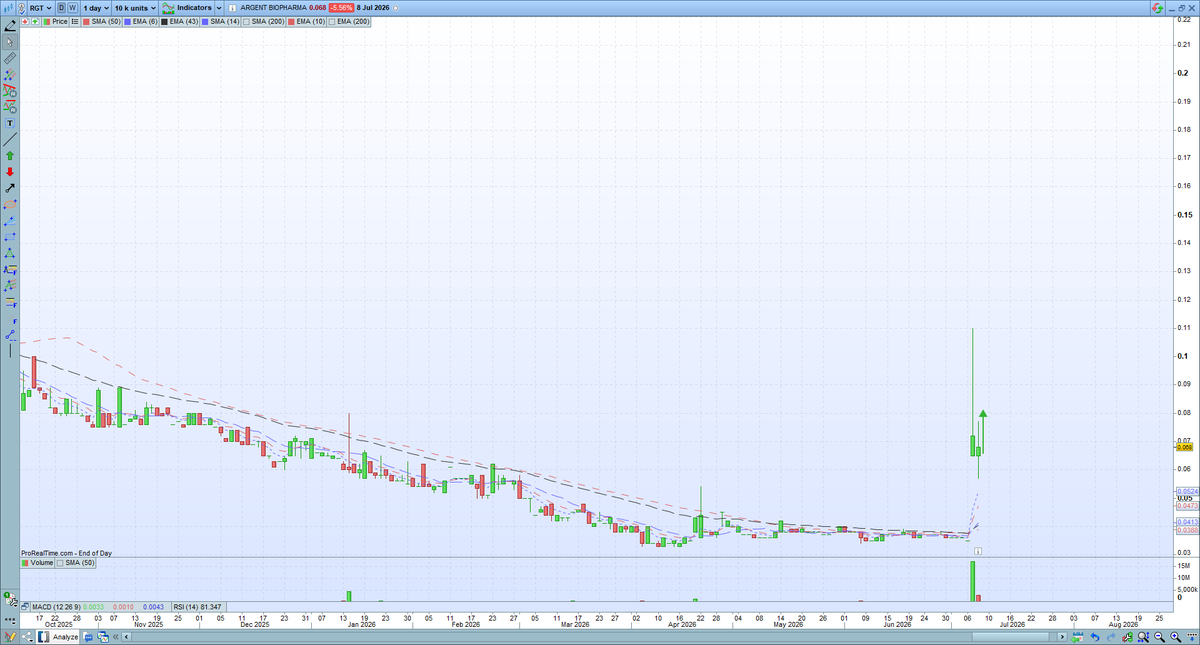Open the price settings list icon
This screenshot has width=1200, height=645.
point(75,21)
